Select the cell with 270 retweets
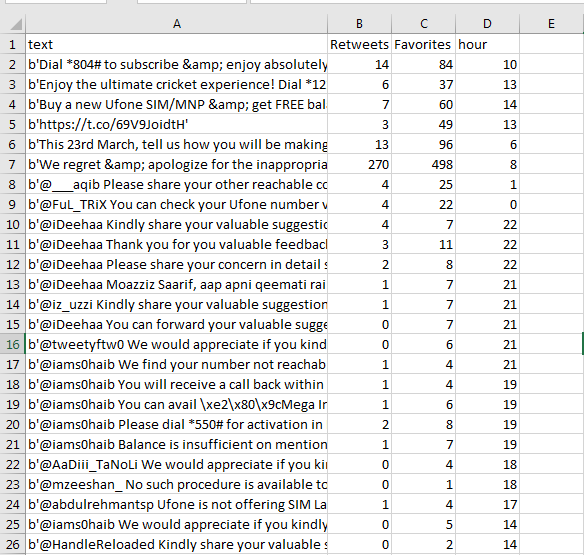584x555 pixels. click(359, 164)
